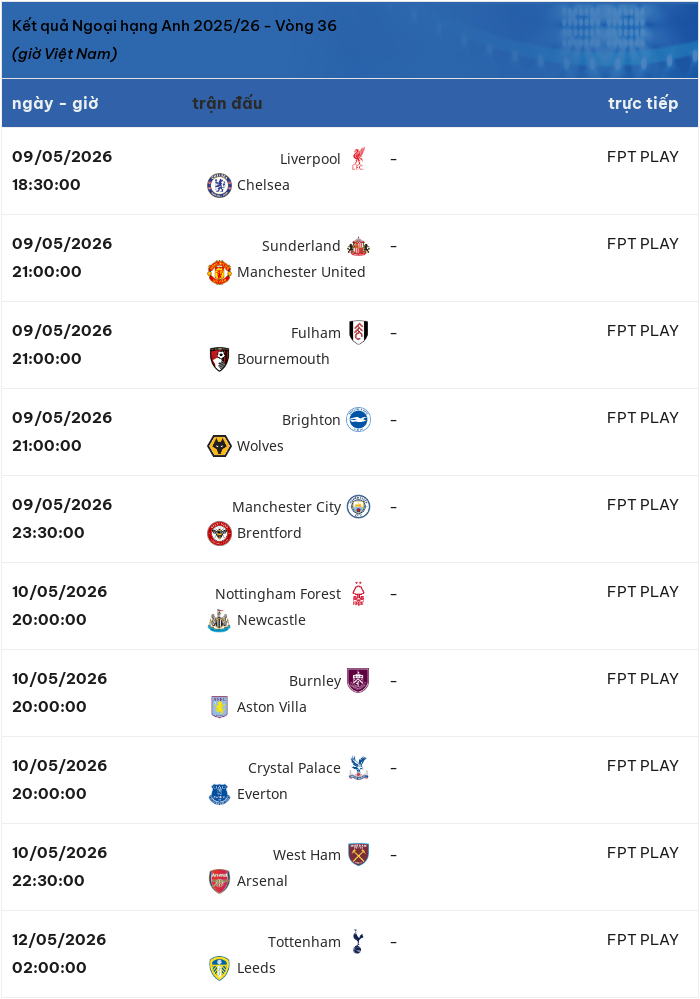This screenshot has width=700, height=999.
Task: Click the Wolves club logo
Action: [219, 446]
